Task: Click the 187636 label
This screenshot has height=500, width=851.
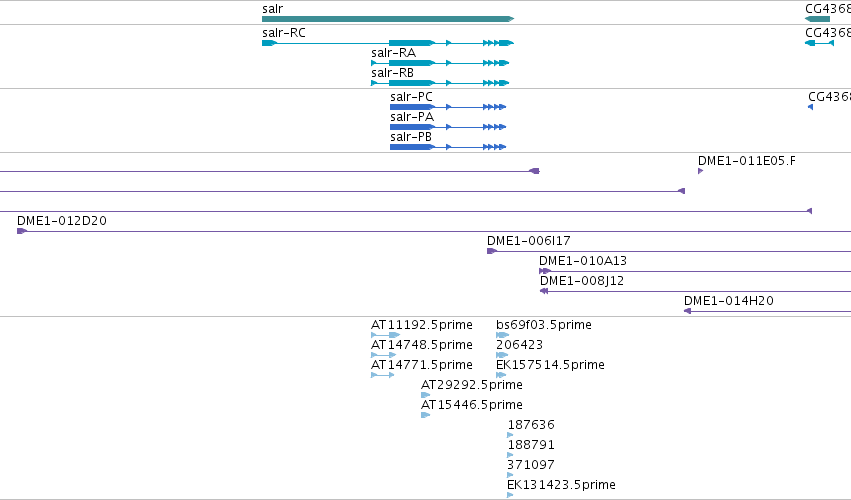Action: (x=531, y=425)
